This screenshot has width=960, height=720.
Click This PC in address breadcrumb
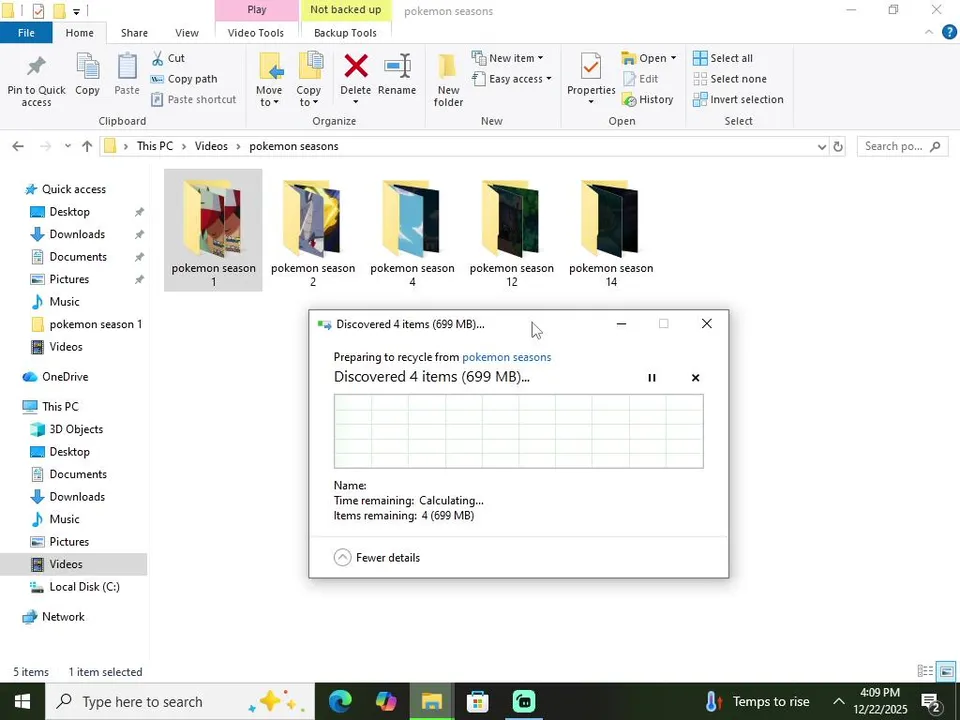(155, 146)
